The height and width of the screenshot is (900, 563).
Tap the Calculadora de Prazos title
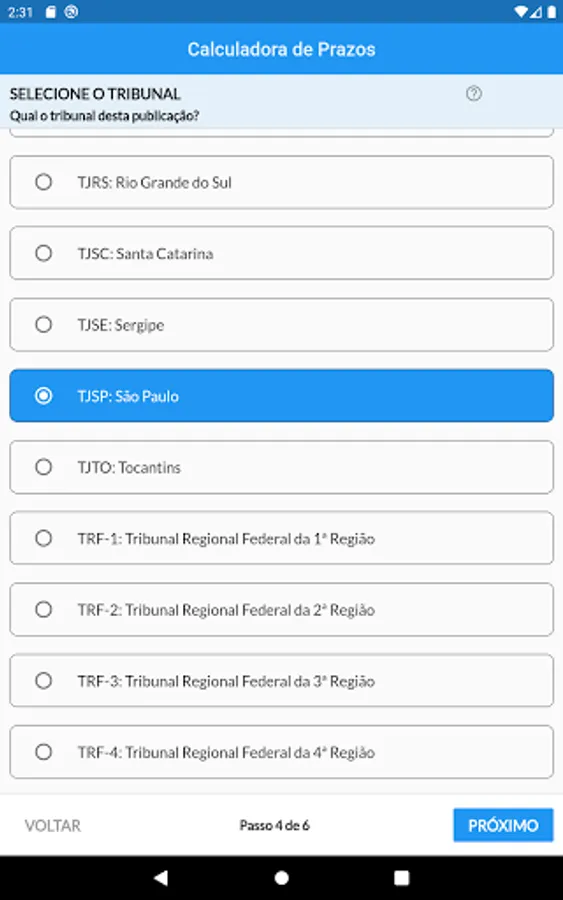coord(281,49)
